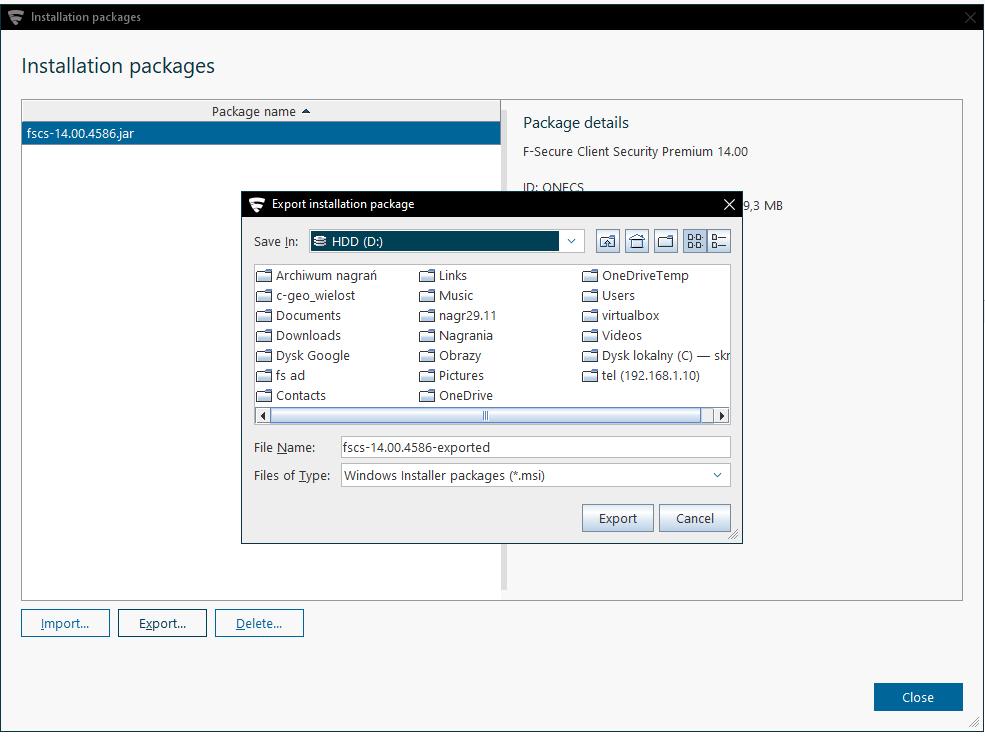Click the file list's right scroll arrow
Viewport: 985px width, 737px height.
pos(722,415)
